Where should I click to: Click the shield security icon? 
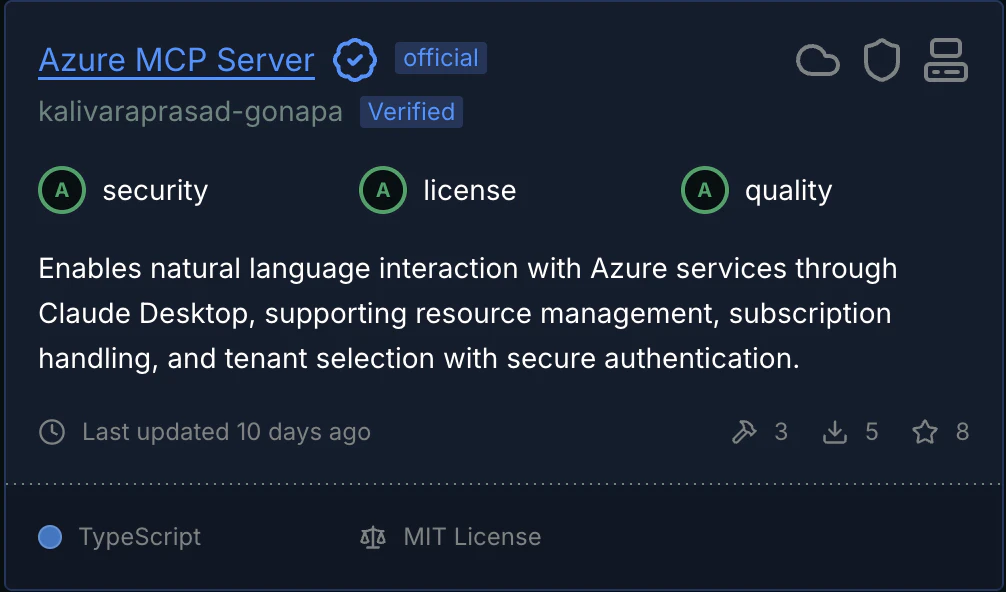882,60
